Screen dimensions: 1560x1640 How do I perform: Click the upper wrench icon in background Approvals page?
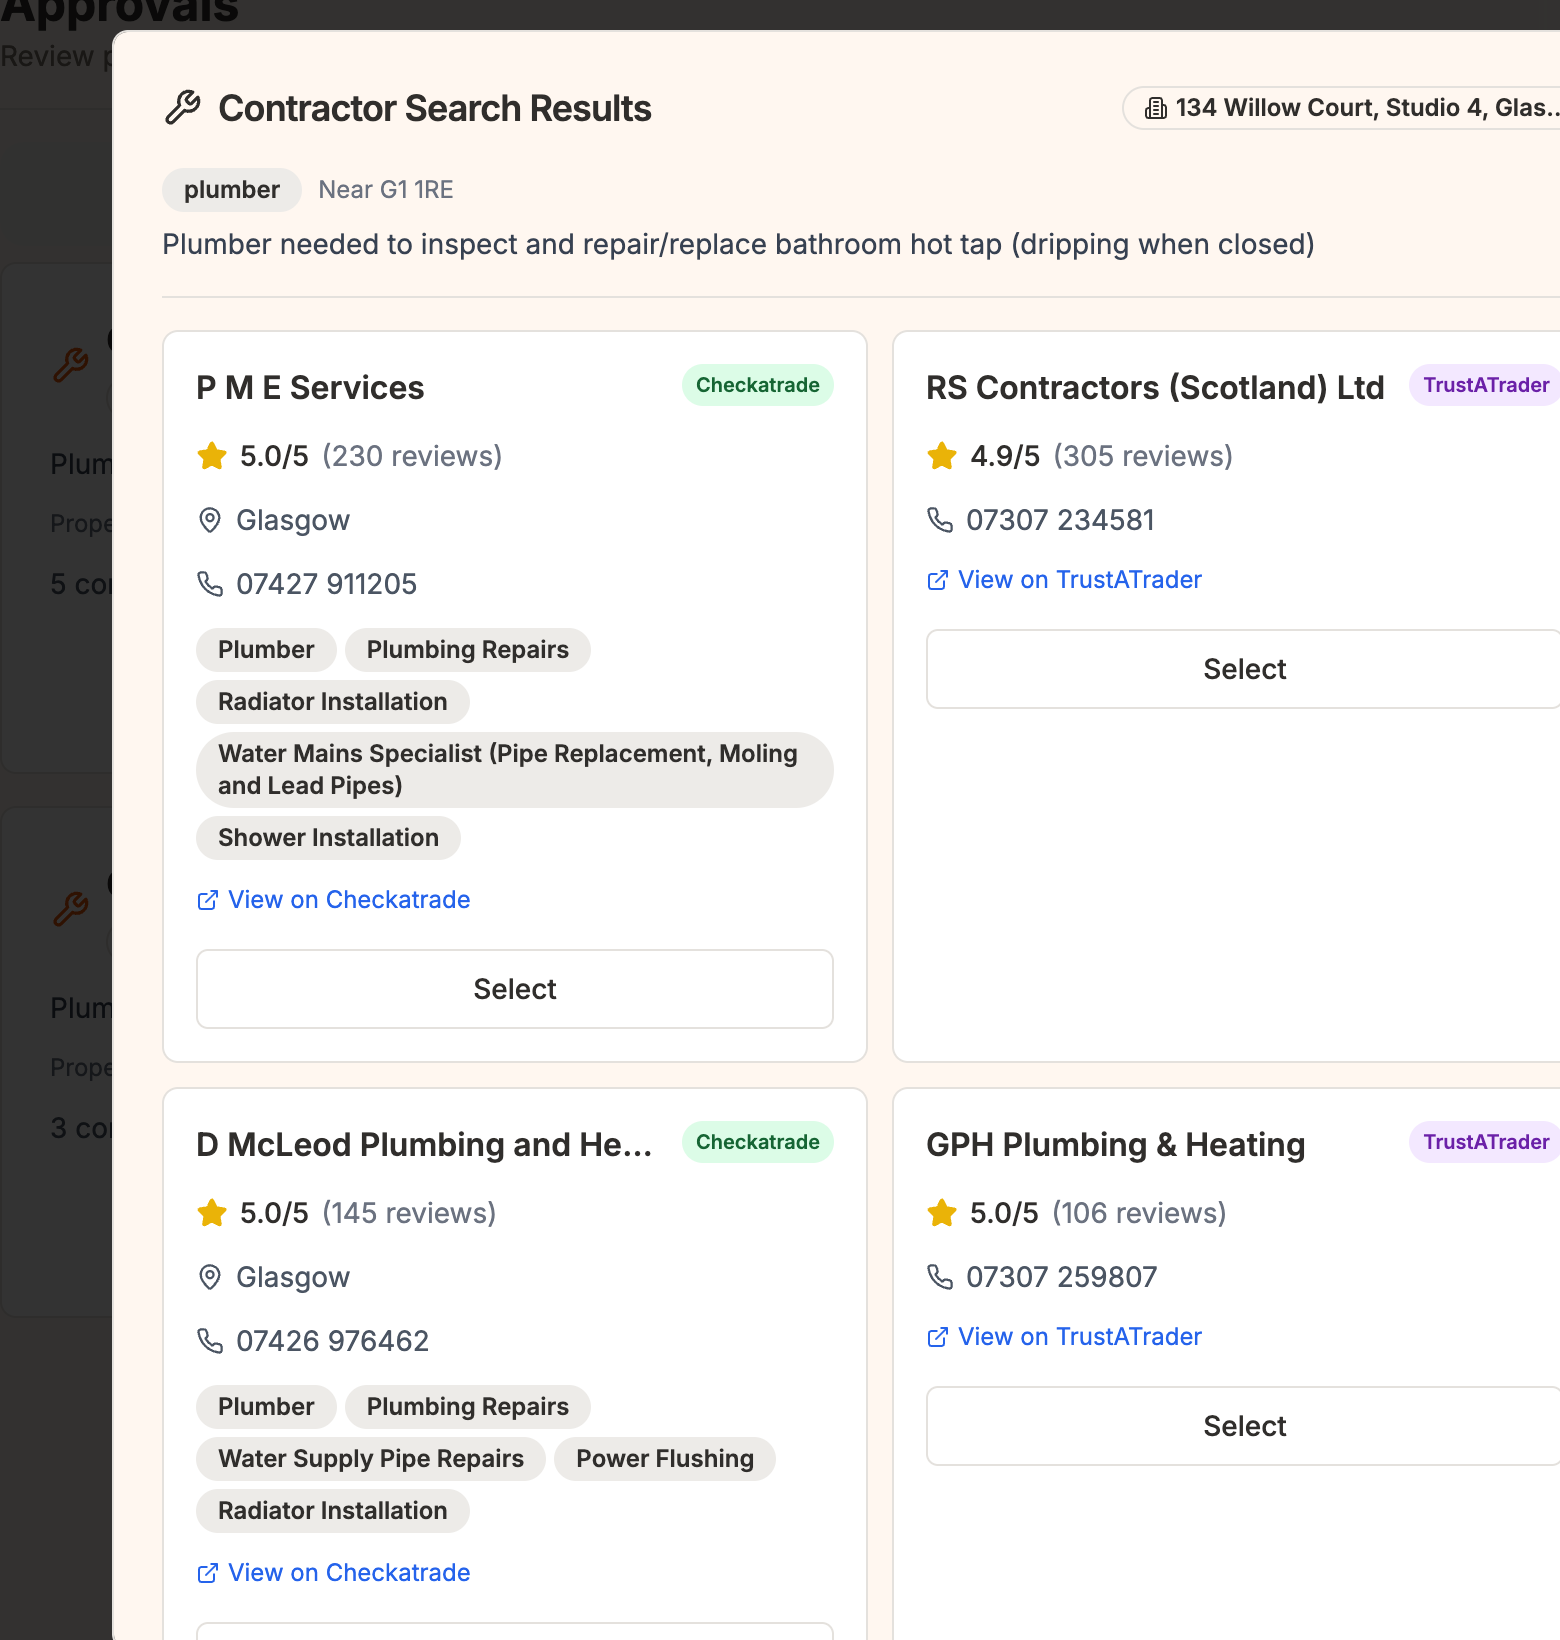(71, 365)
